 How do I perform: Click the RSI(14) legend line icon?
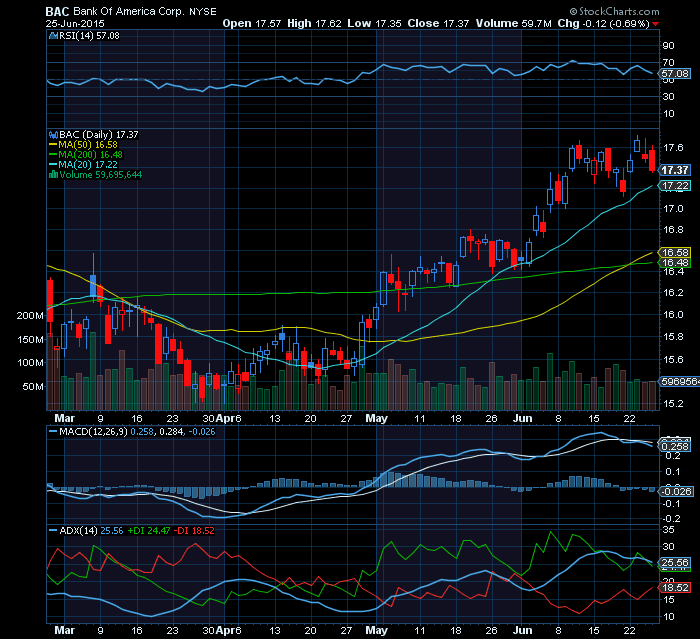click(x=53, y=36)
